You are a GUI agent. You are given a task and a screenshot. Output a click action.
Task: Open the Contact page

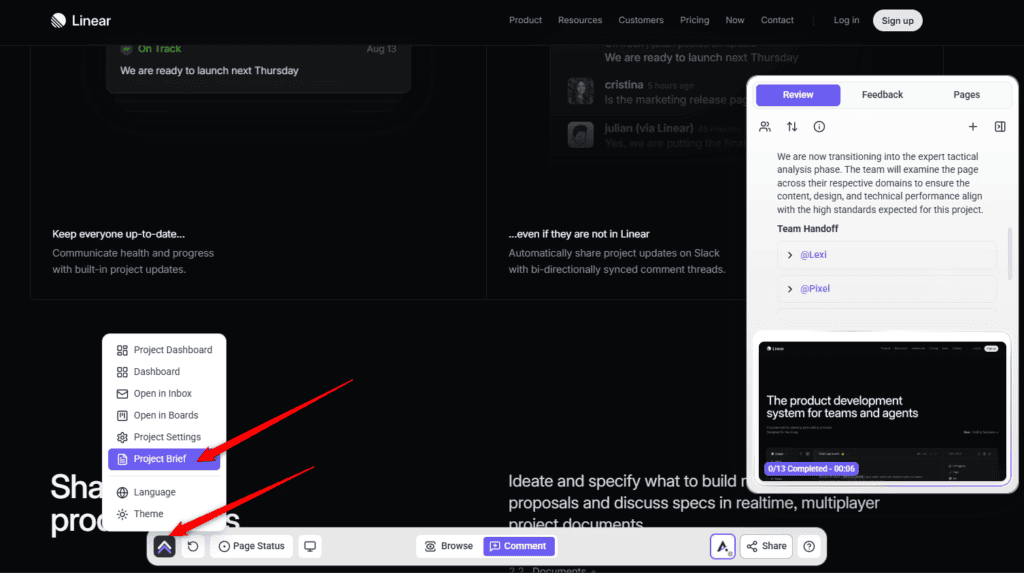[x=777, y=20]
